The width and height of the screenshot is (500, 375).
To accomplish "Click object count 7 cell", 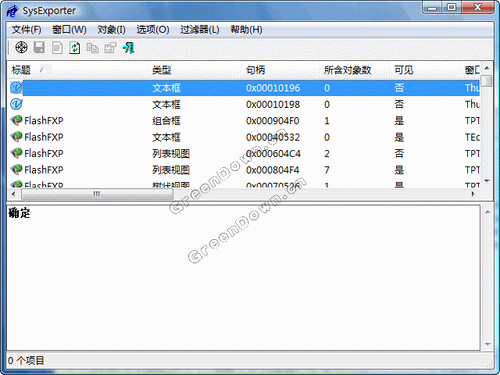I will (x=327, y=170).
